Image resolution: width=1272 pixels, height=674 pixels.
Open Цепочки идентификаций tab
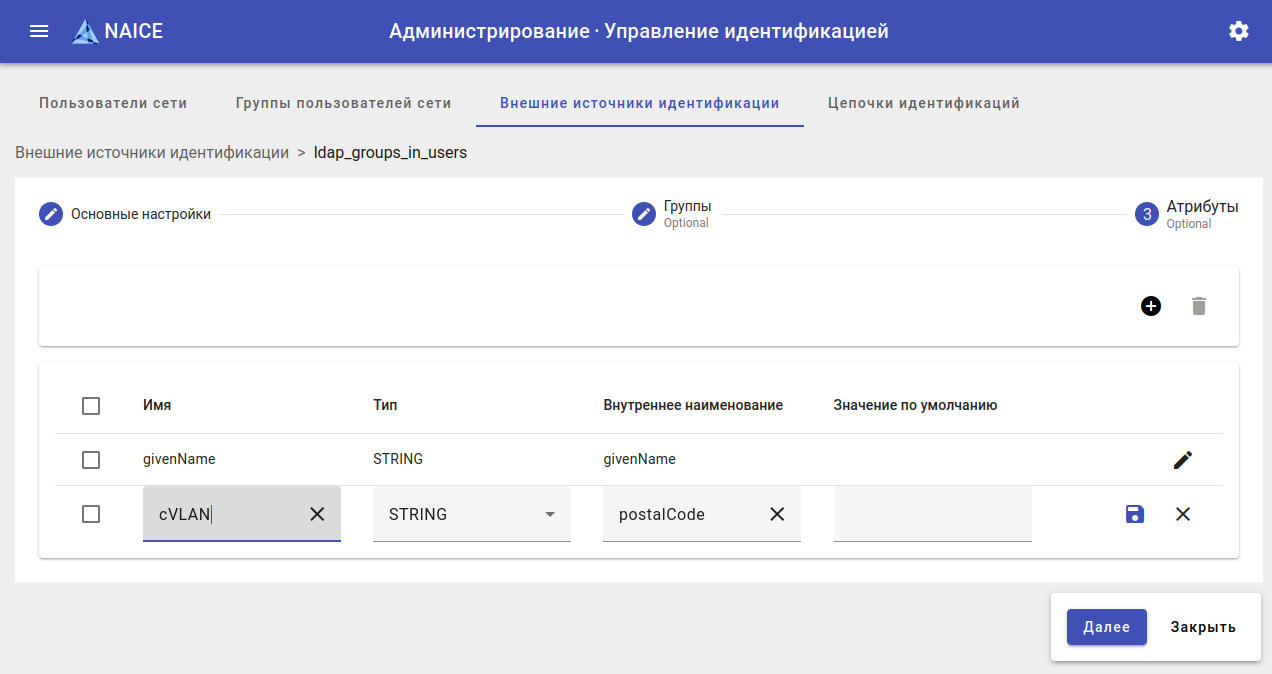tap(924, 103)
